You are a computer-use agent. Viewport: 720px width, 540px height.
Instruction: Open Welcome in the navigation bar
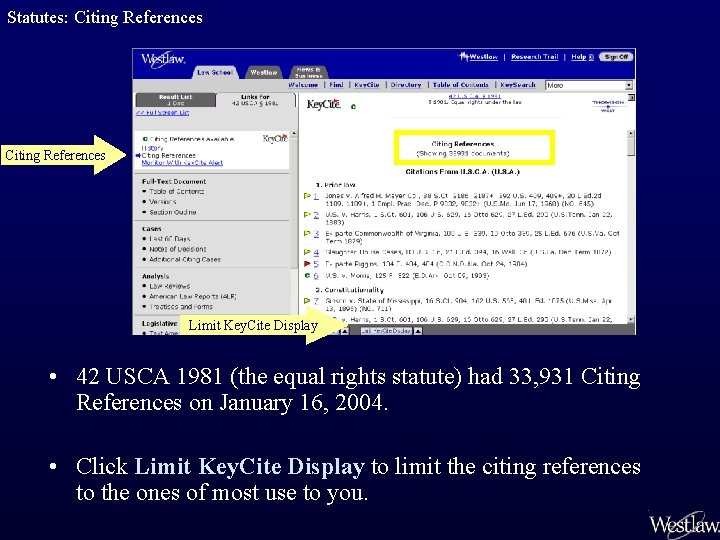click(303, 85)
